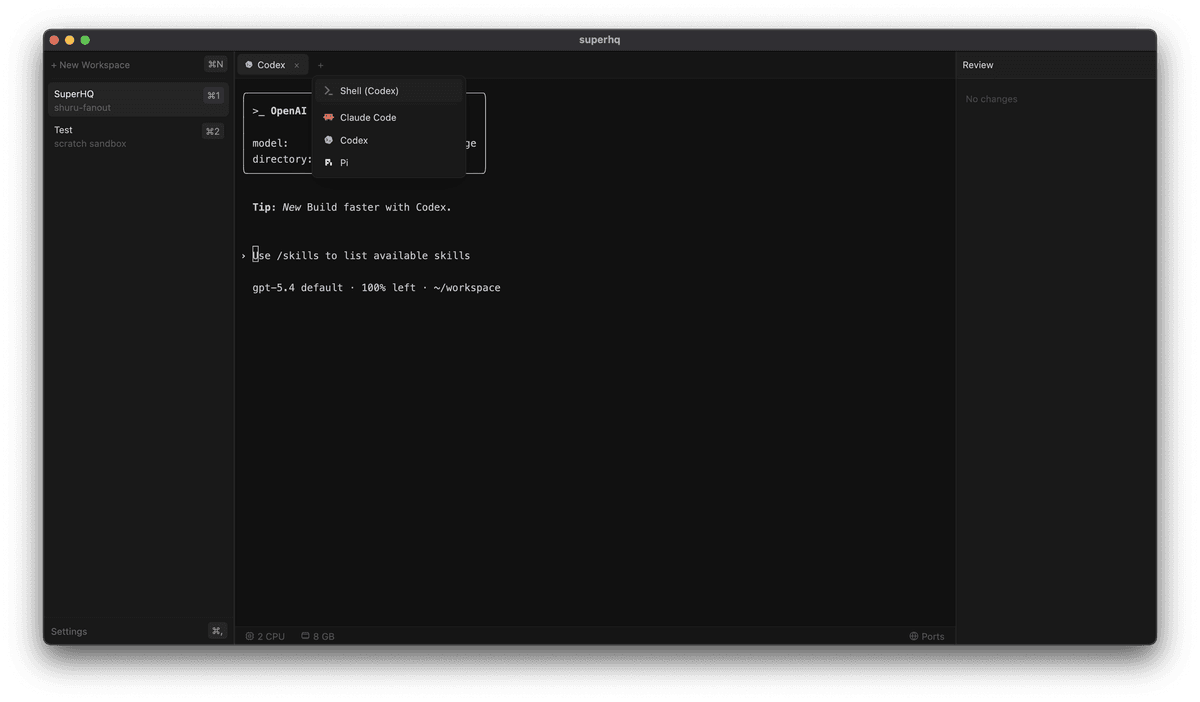1200x702 pixels.
Task: Click the Claude Code icon in the menu
Action: point(328,117)
